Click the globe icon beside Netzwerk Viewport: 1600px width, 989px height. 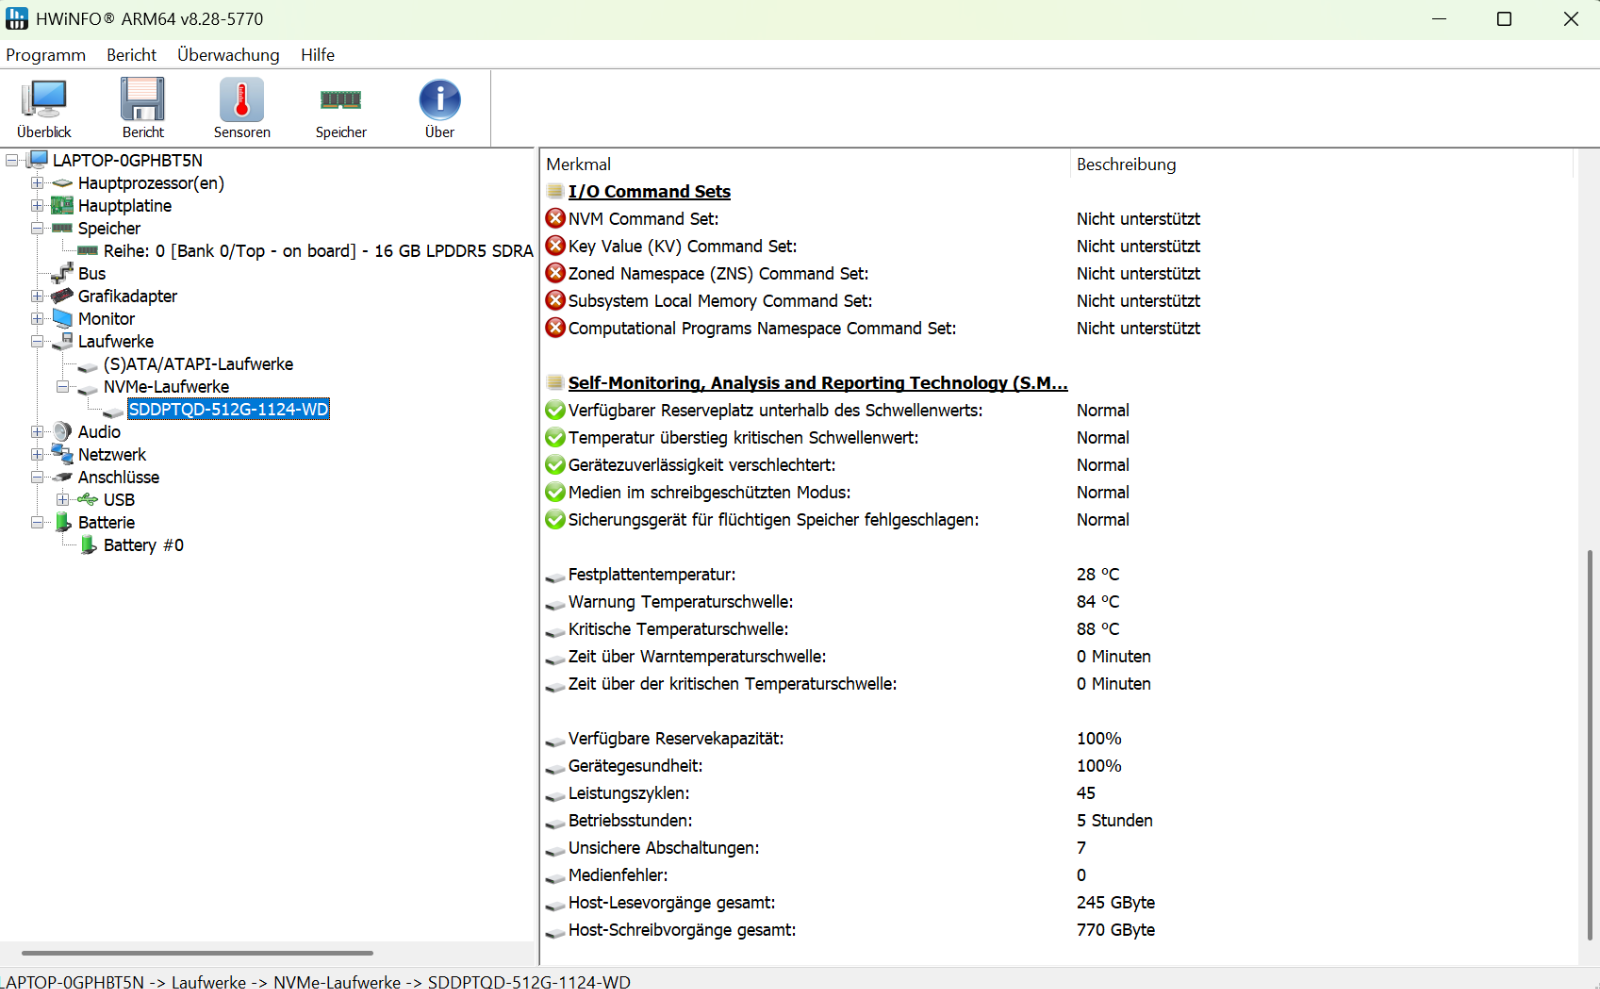pyautogui.click(x=62, y=455)
